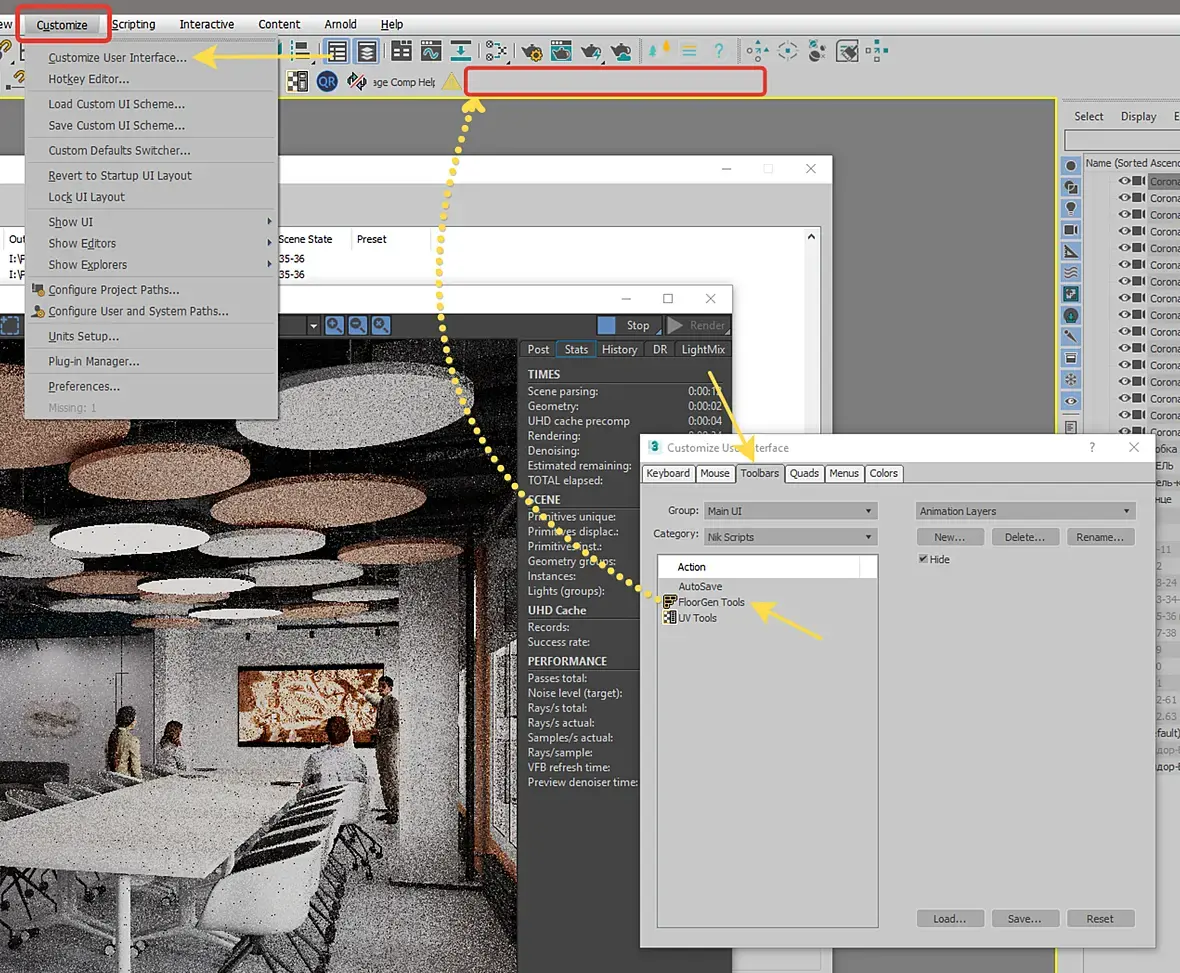Screen dimensions: 1180x973
Task: Switch to the LightMix tab
Action: pyautogui.click(x=704, y=349)
